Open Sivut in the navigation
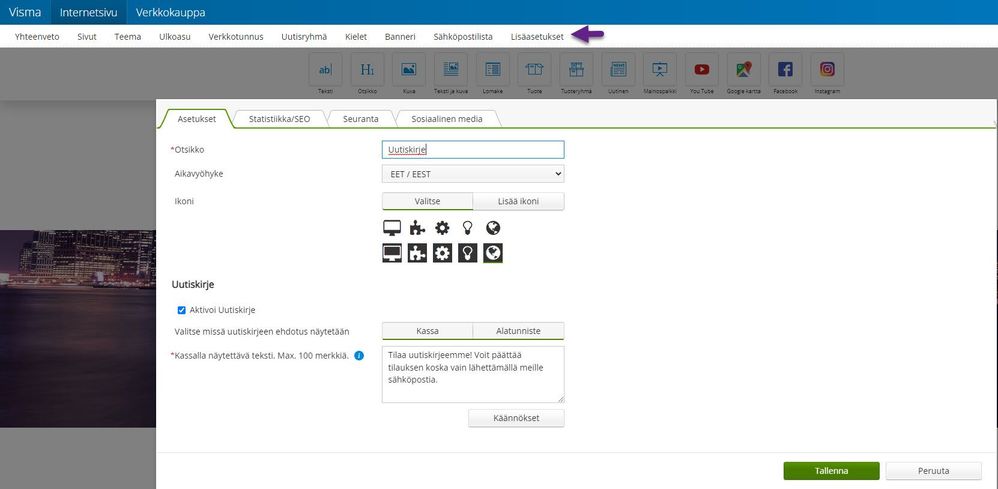The height and width of the screenshot is (489, 998). click(87, 37)
